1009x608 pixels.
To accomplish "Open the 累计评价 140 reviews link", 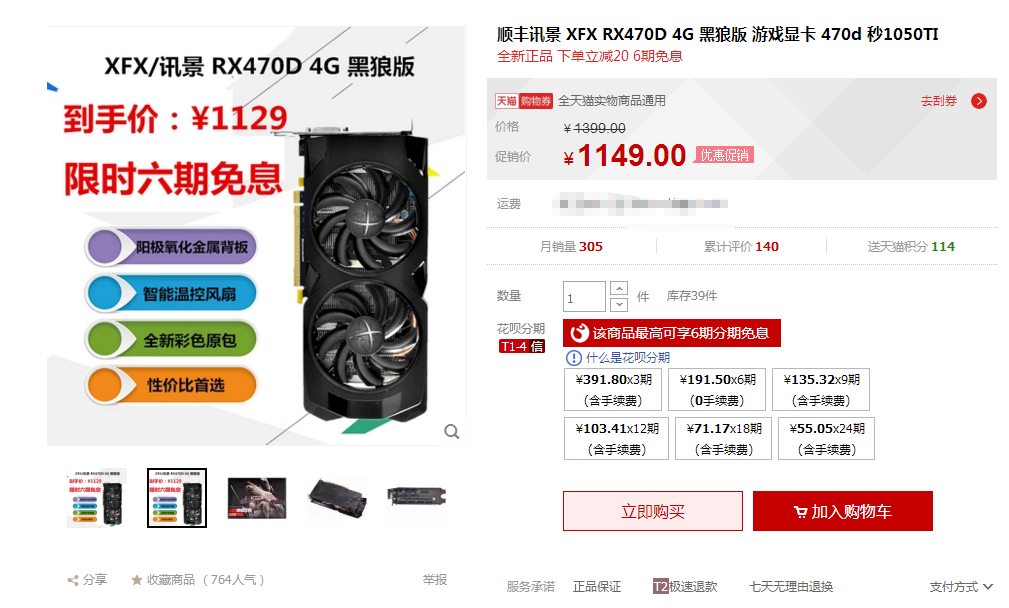I will pyautogui.click(x=741, y=246).
